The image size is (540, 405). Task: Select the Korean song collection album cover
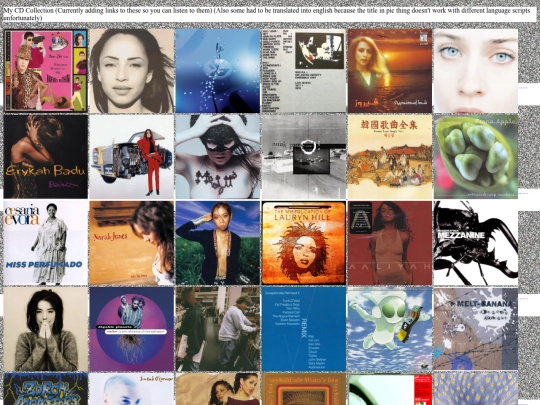(x=390, y=157)
